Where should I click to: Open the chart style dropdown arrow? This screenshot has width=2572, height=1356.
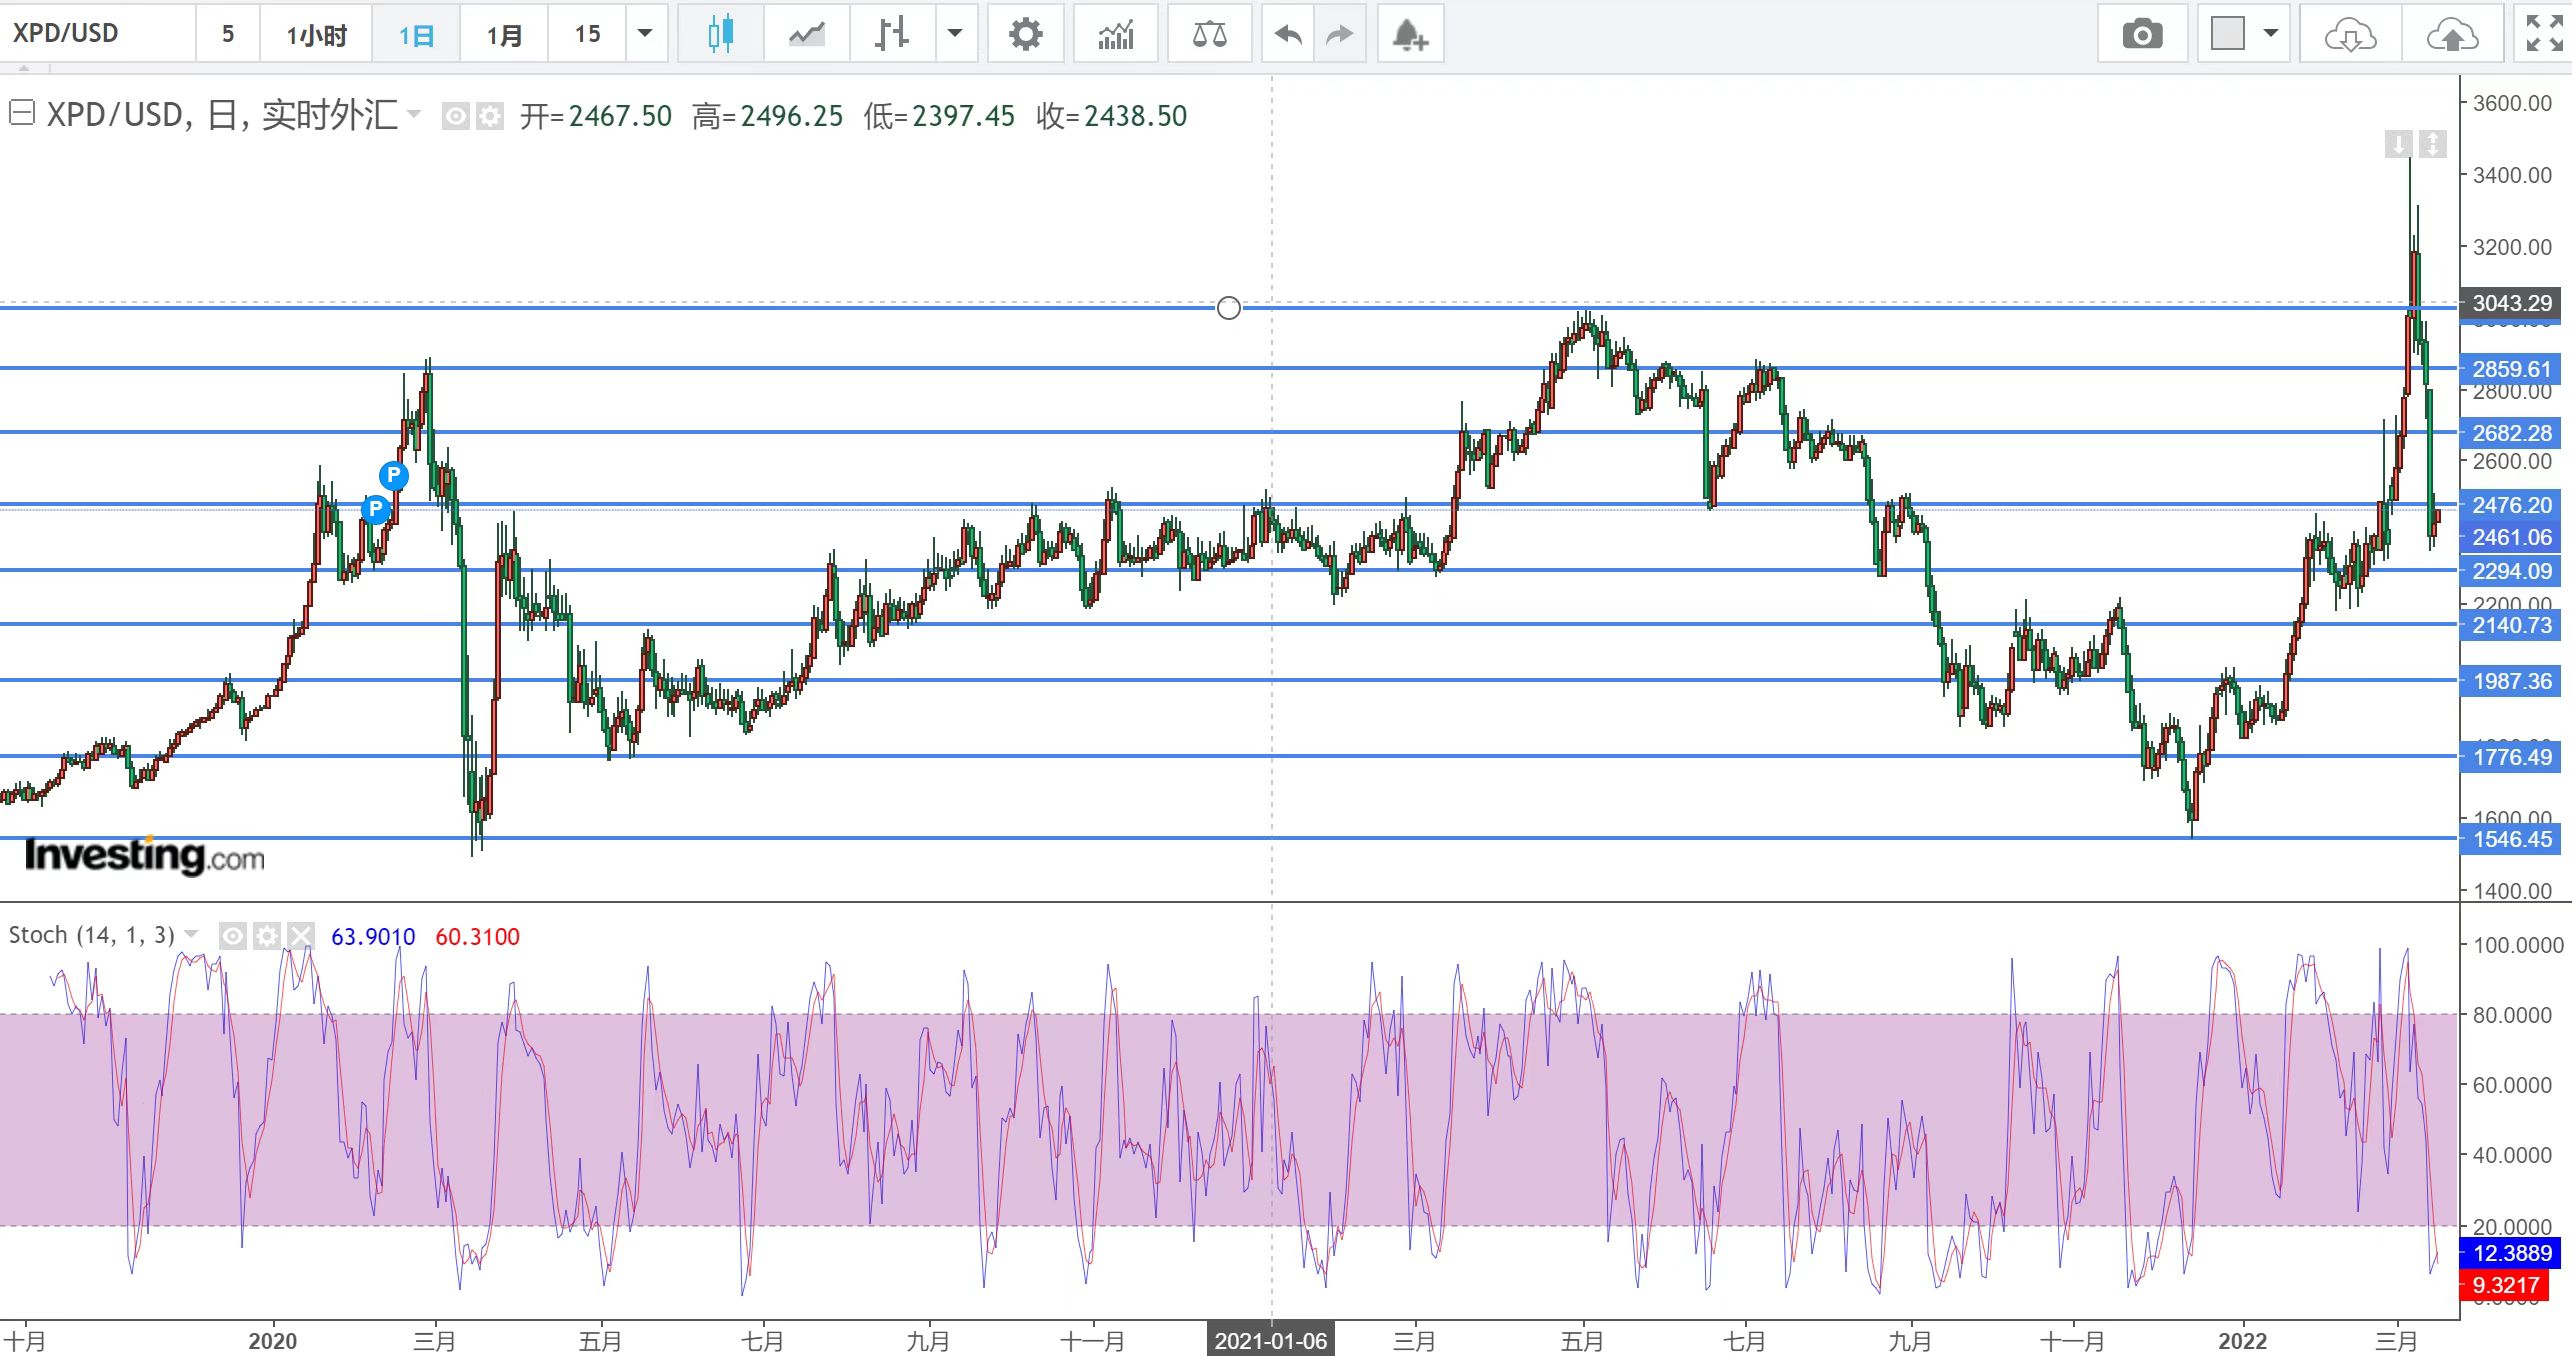(955, 34)
